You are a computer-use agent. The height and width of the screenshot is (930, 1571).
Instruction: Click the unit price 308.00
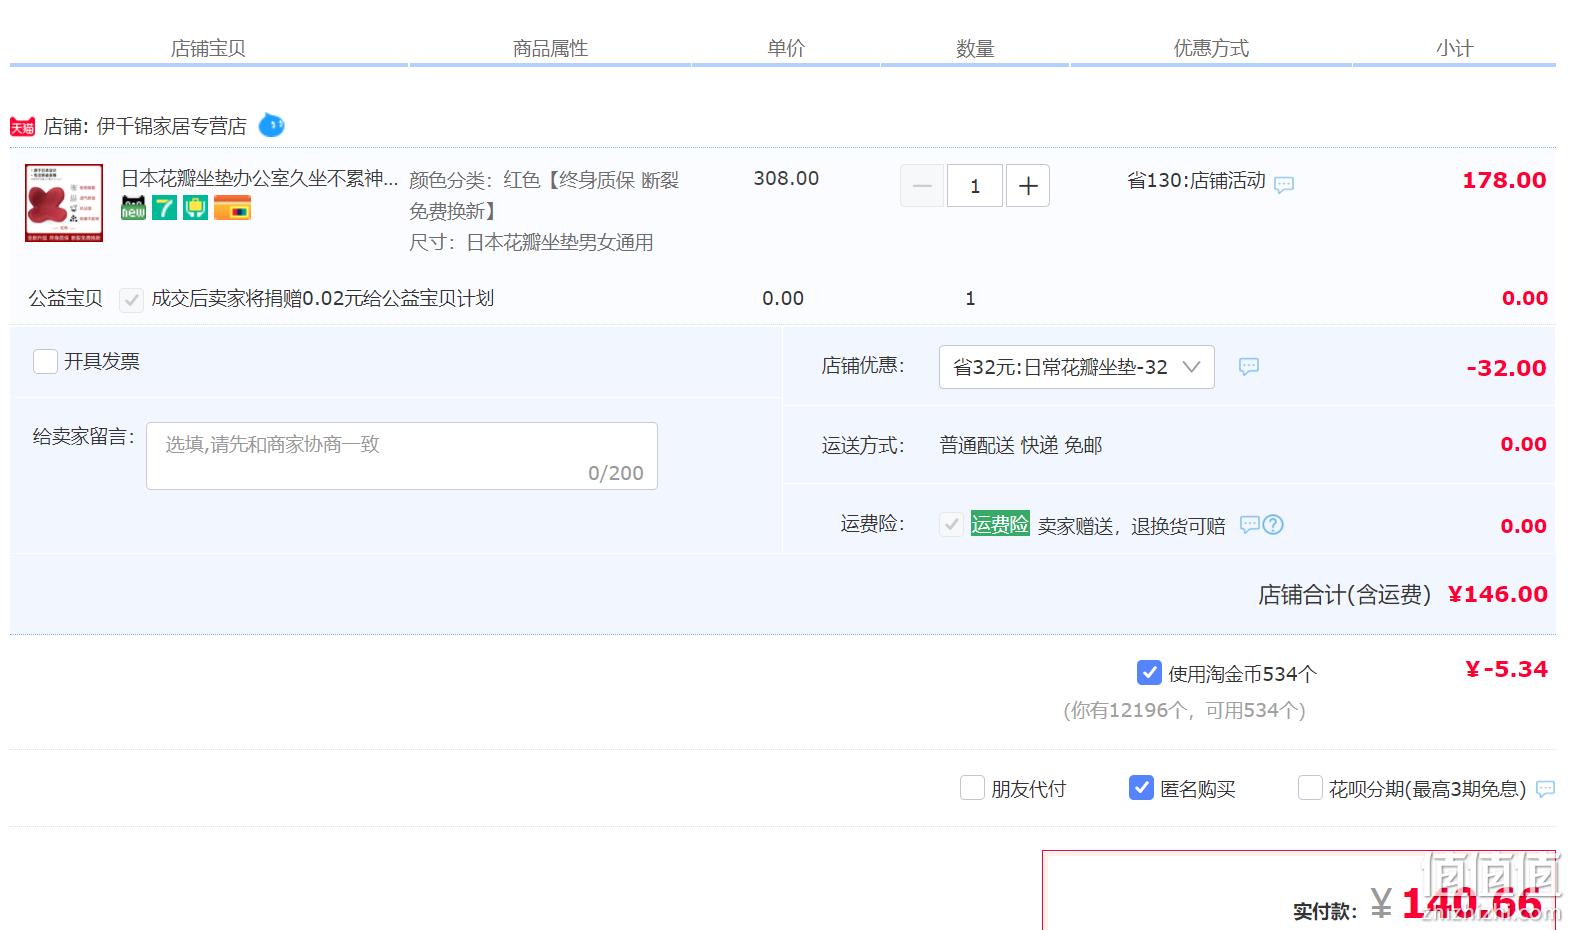click(786, 178)
